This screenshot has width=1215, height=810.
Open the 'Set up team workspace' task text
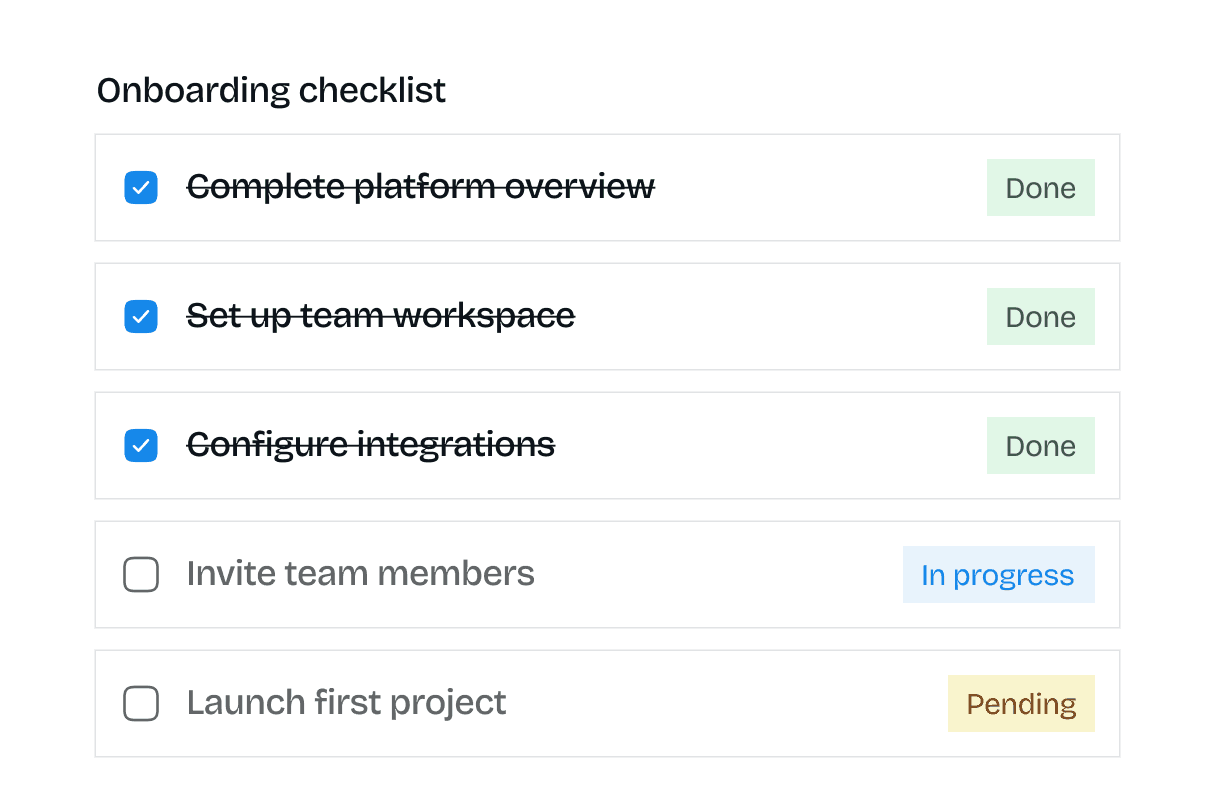[380, 316]
